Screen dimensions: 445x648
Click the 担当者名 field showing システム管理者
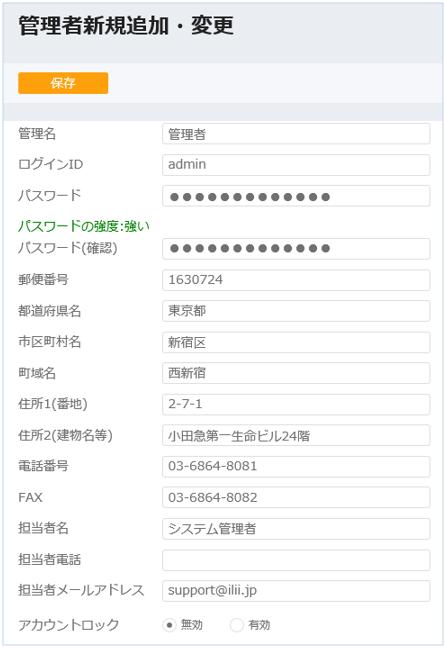pyautogui.click(x=296, y=529)
